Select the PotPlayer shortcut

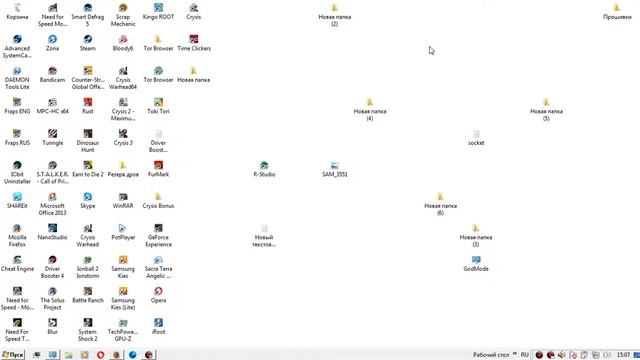123,232
